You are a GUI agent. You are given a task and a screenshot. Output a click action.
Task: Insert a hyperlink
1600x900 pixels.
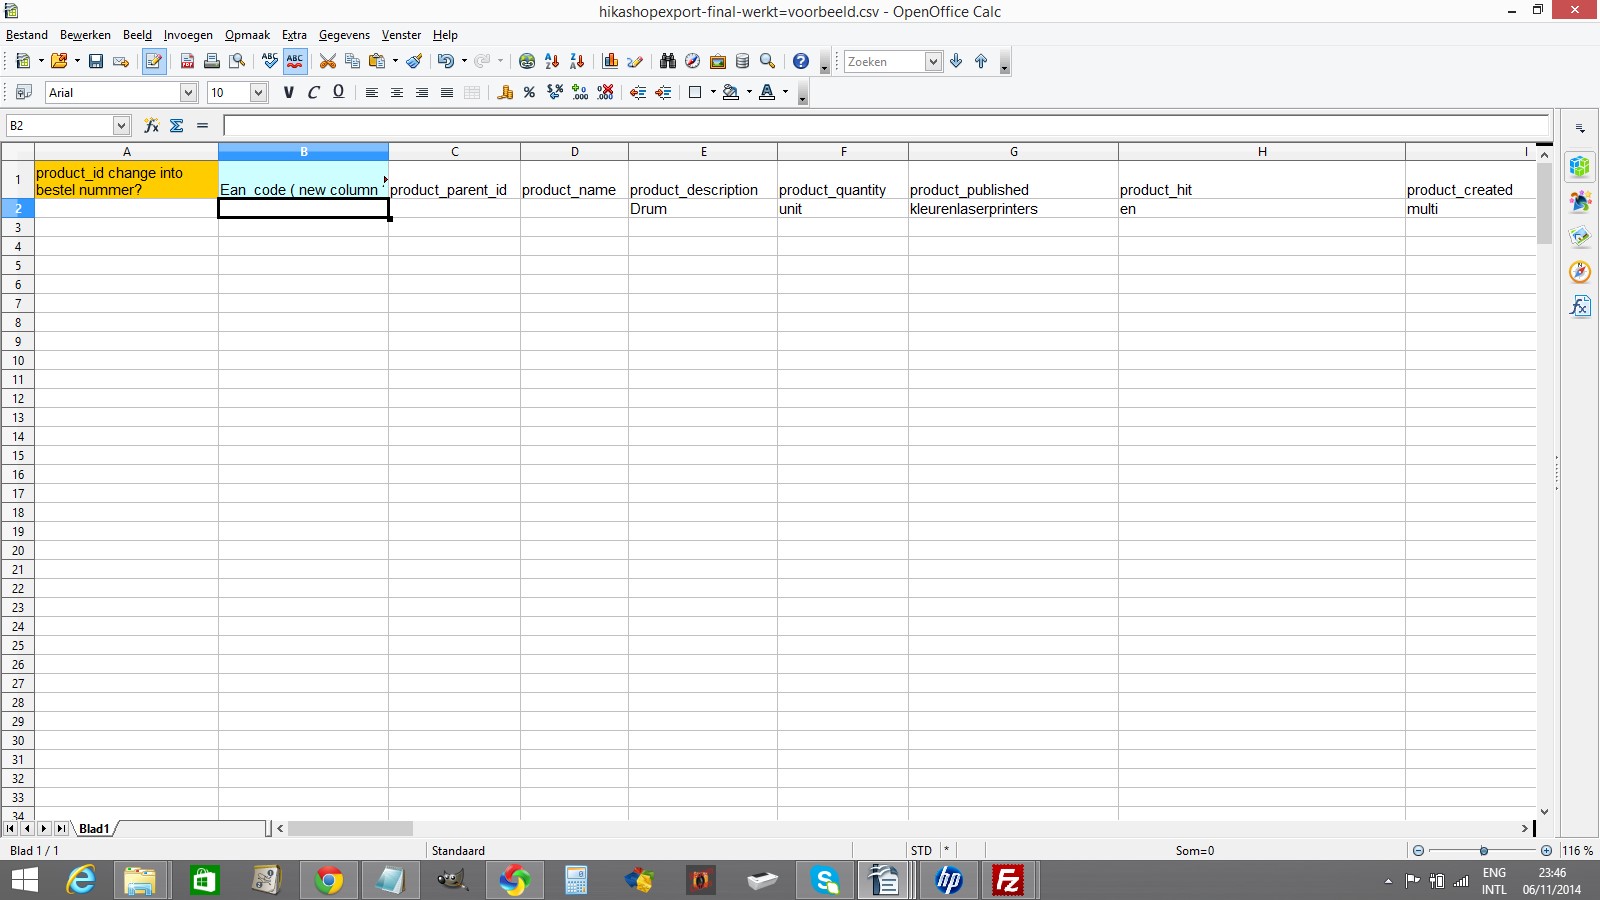pos(527,61)
